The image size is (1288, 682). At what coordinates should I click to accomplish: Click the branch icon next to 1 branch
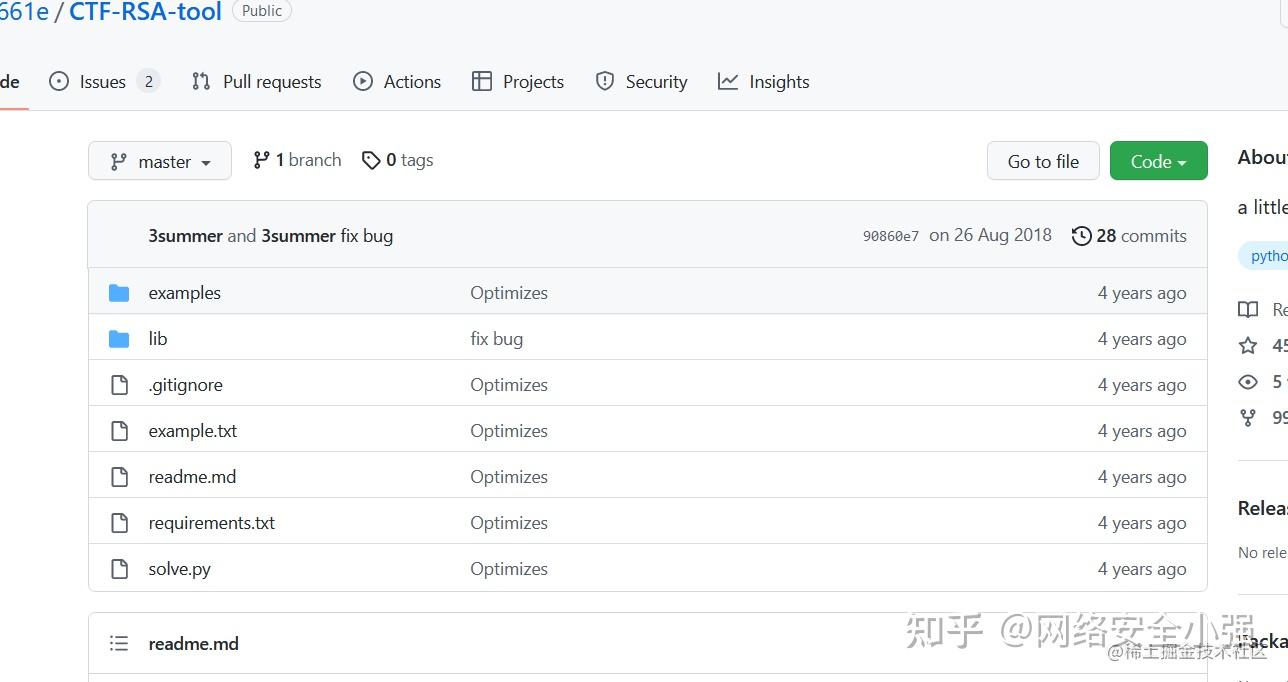[262, 159]
